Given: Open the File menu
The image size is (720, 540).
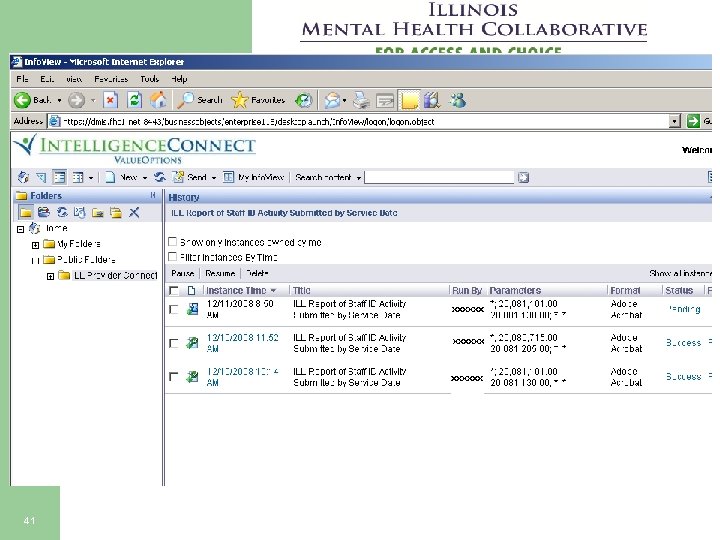Looking at the screenshot, I should click(22, 79).
